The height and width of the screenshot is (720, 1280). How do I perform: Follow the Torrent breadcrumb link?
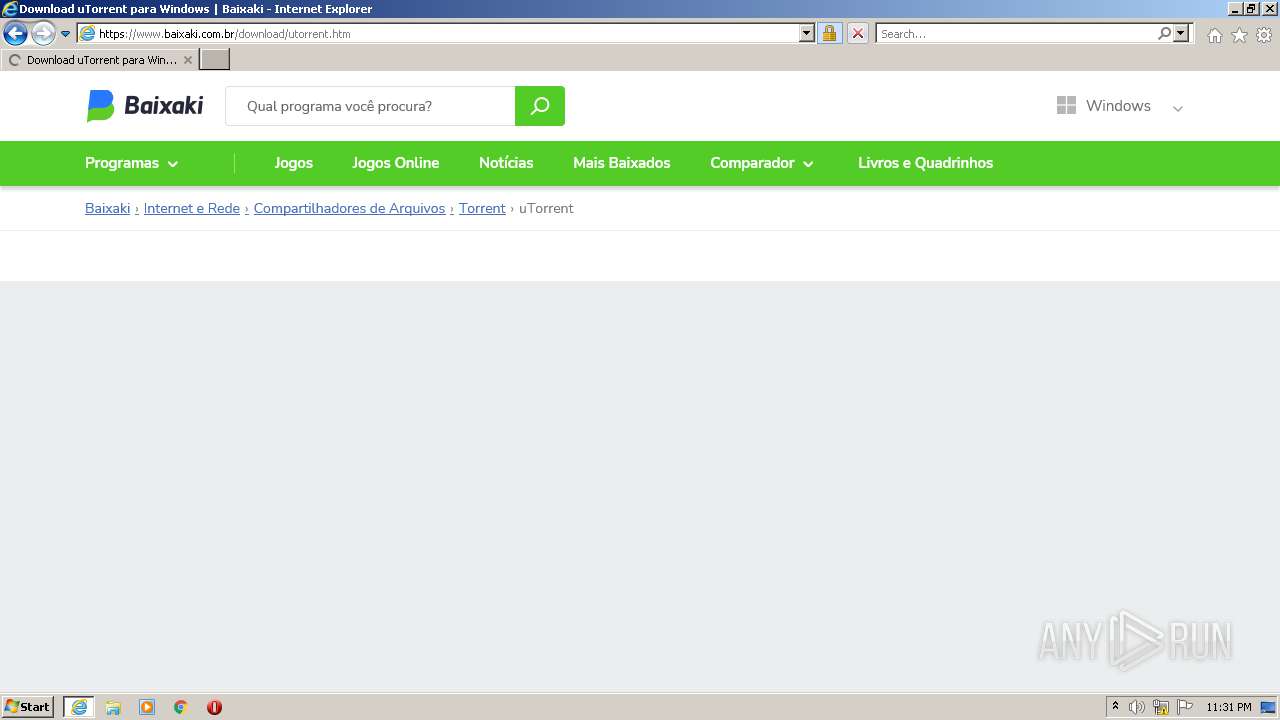(482, 208)
